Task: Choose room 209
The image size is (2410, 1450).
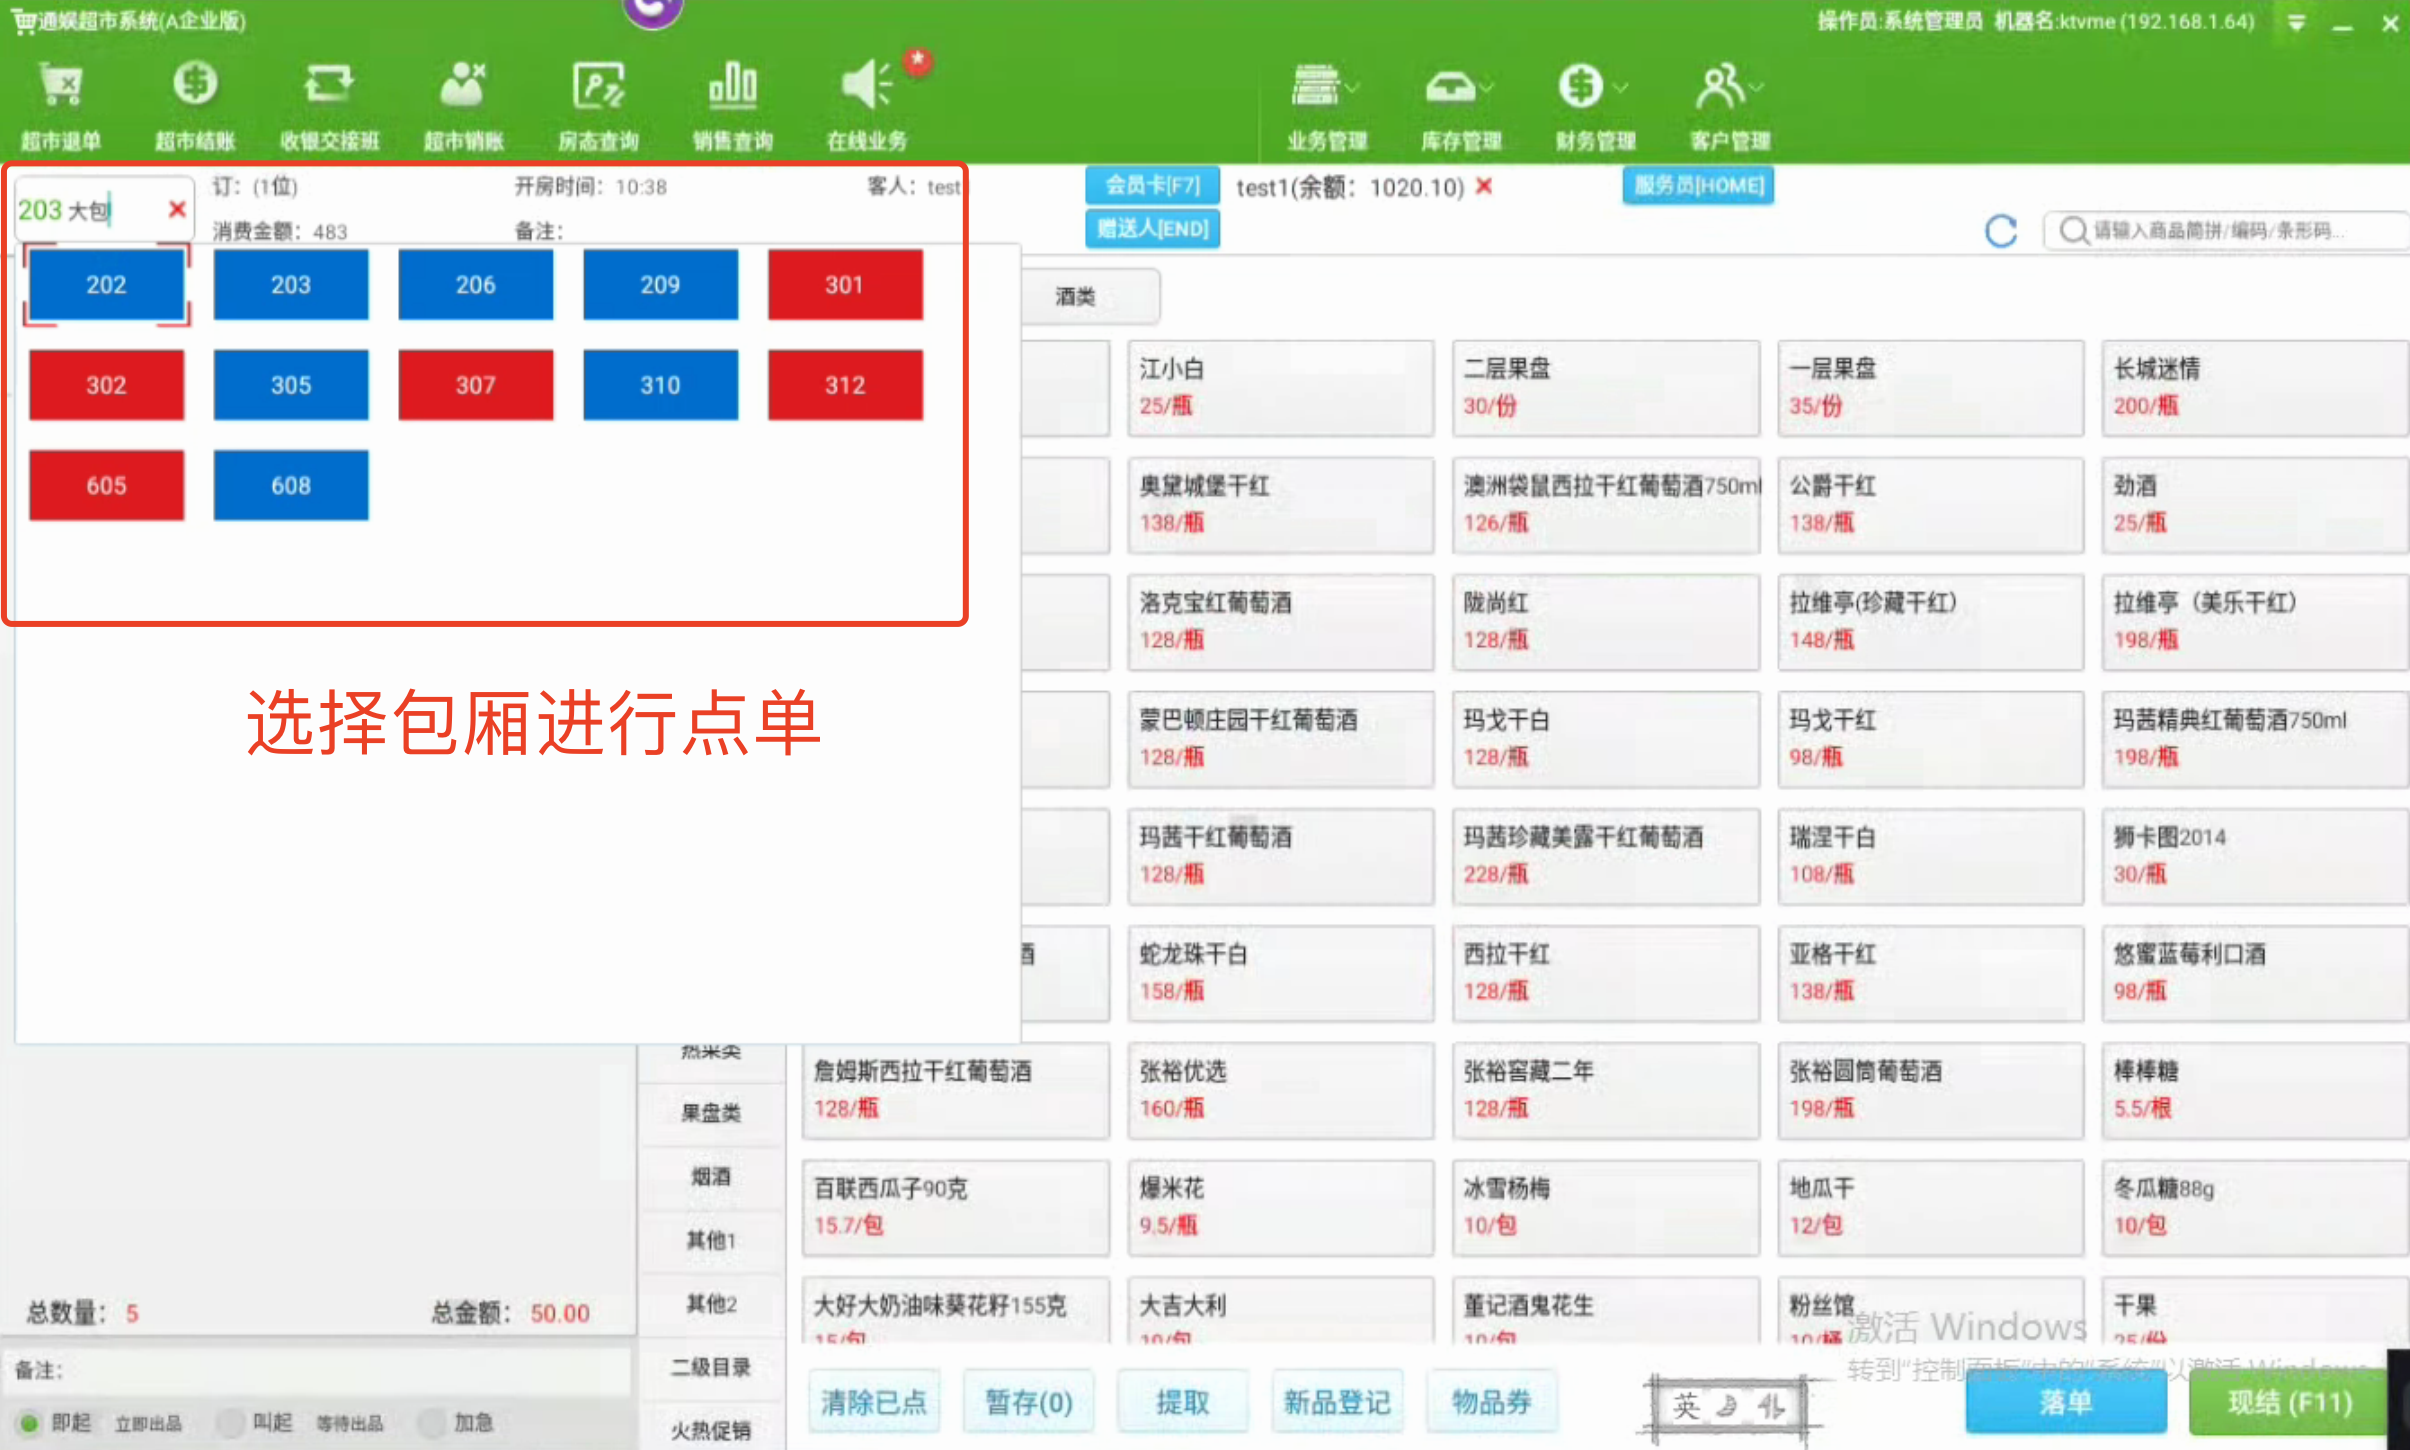Action: pos(660,285)
